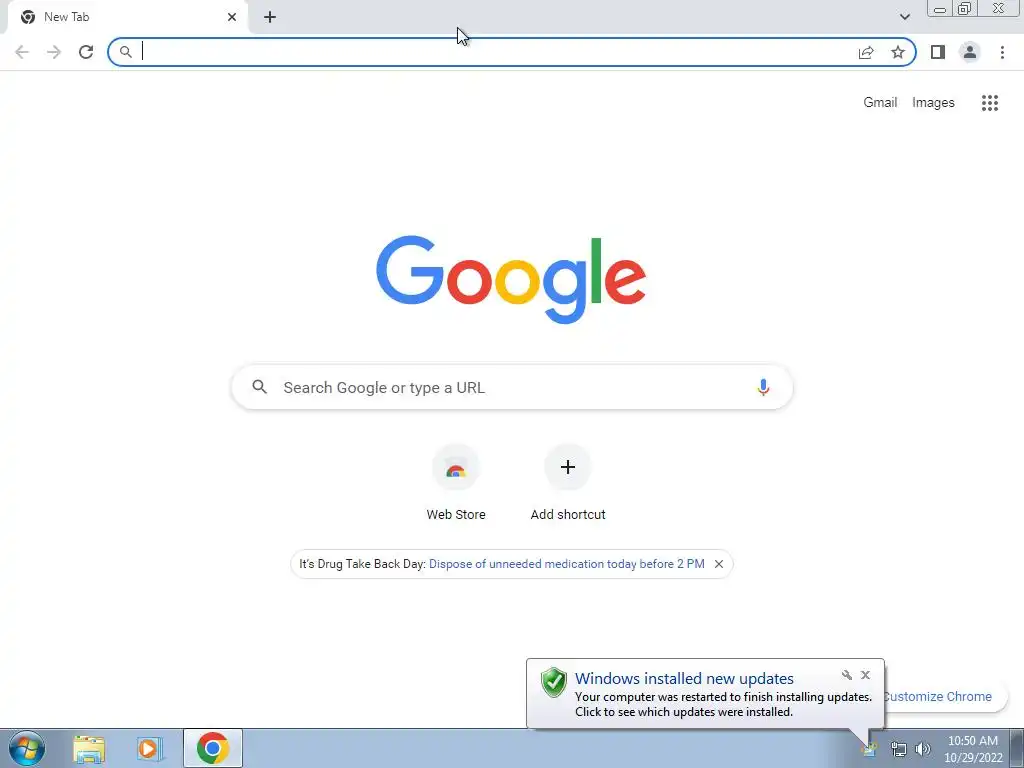The width and height of the screenshot is (1024, 768).
Task: Click the Google logo
Action: 511,280
